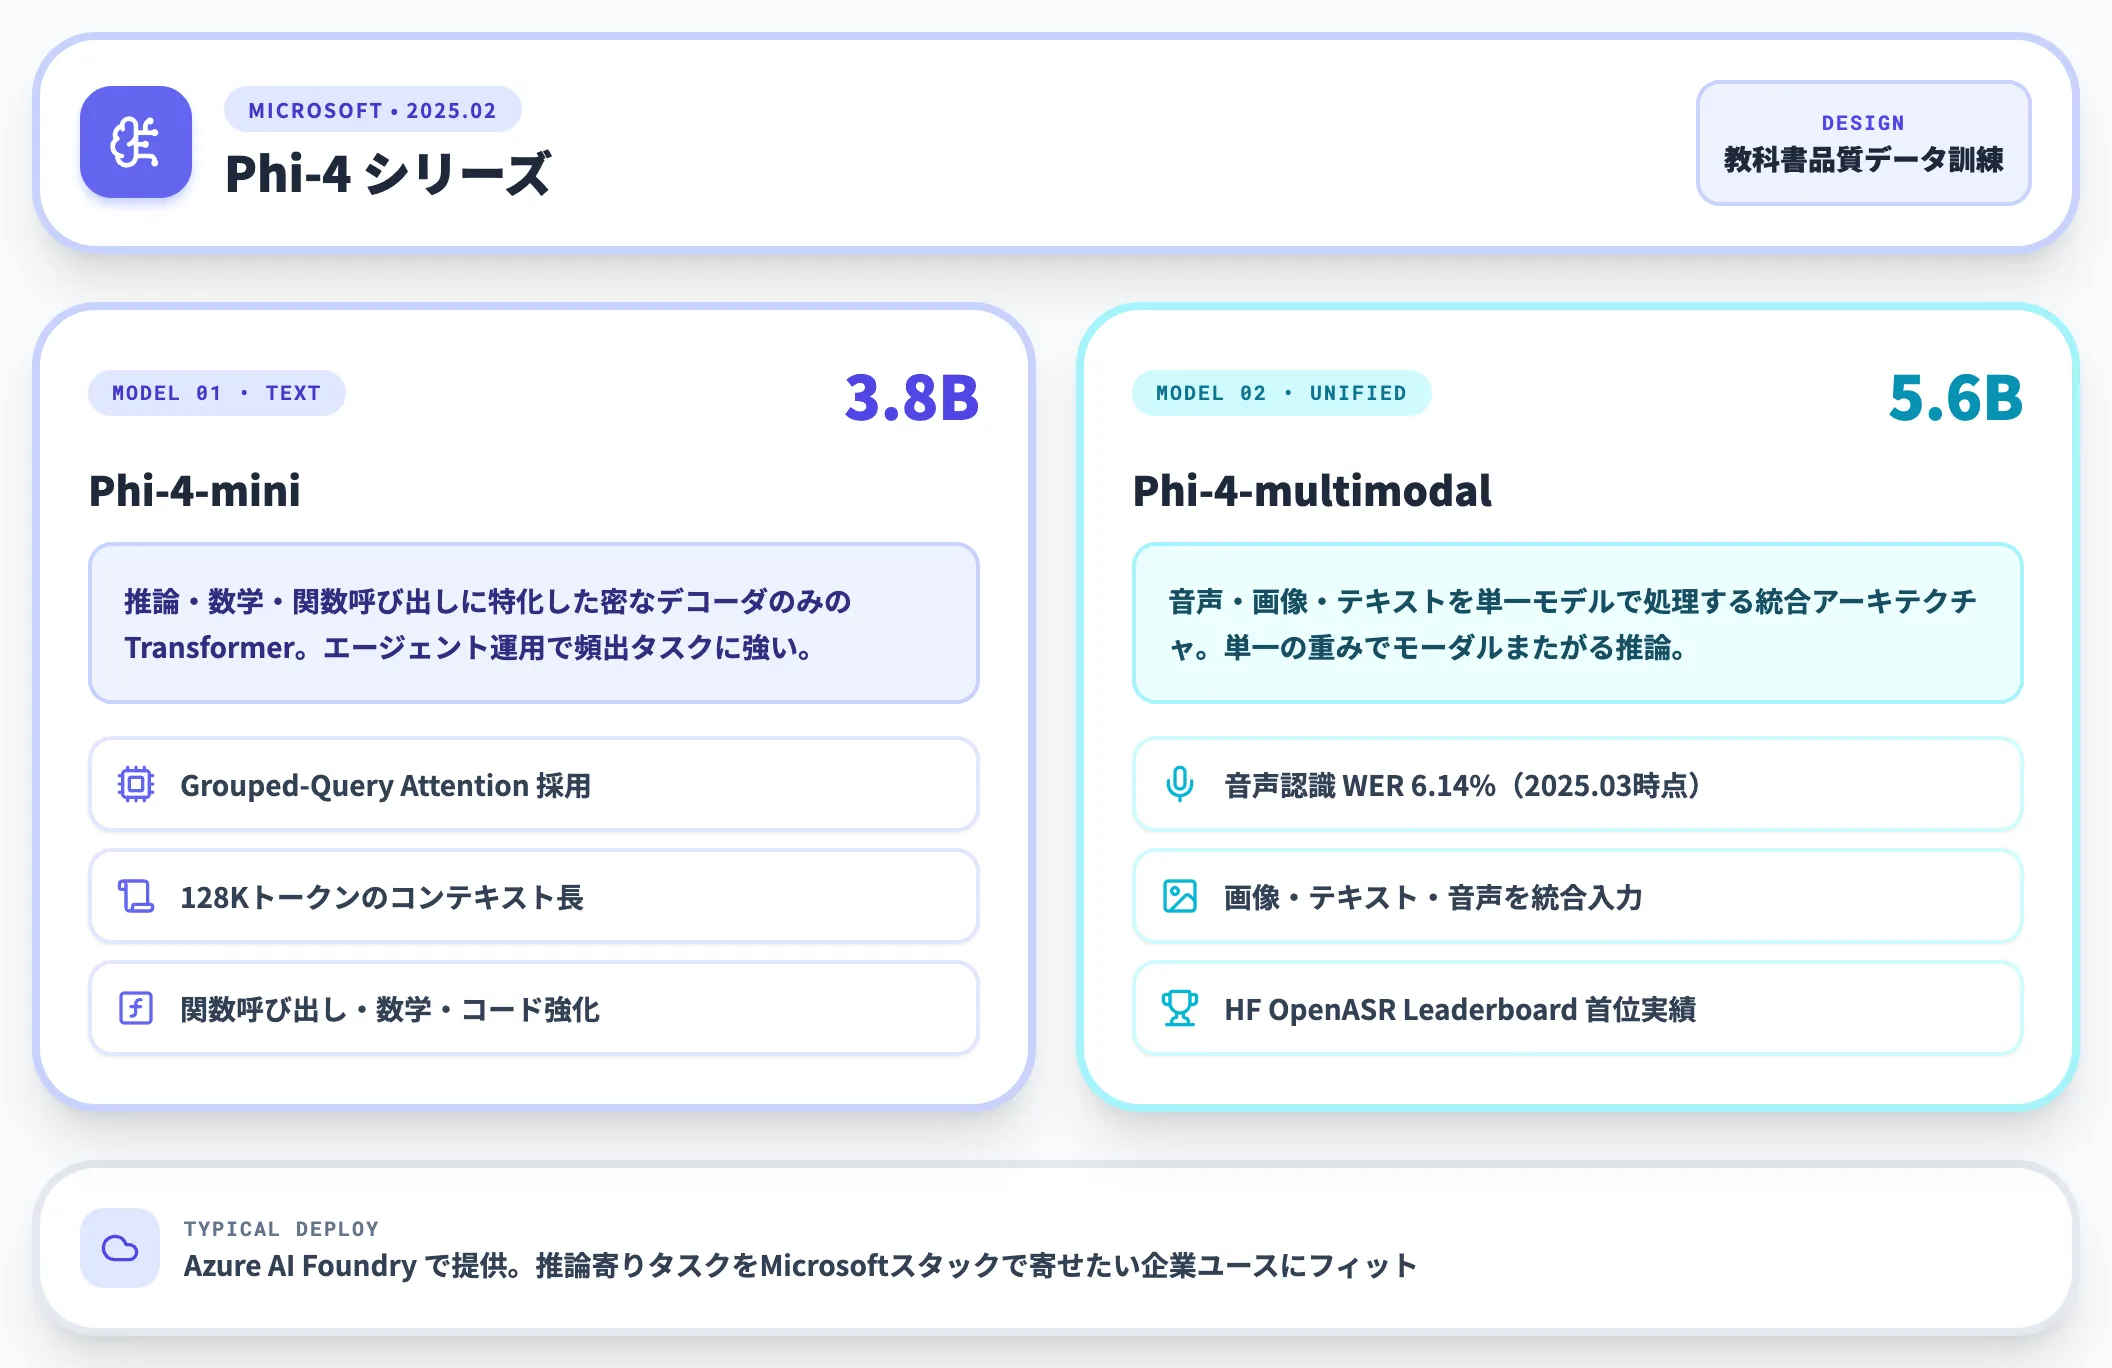Image resolution: width=2112 pixels, height=1368 pixels.
Task: Click the image icon beside 画像・テキスト・音声
Action: (x=1180, y=897)
